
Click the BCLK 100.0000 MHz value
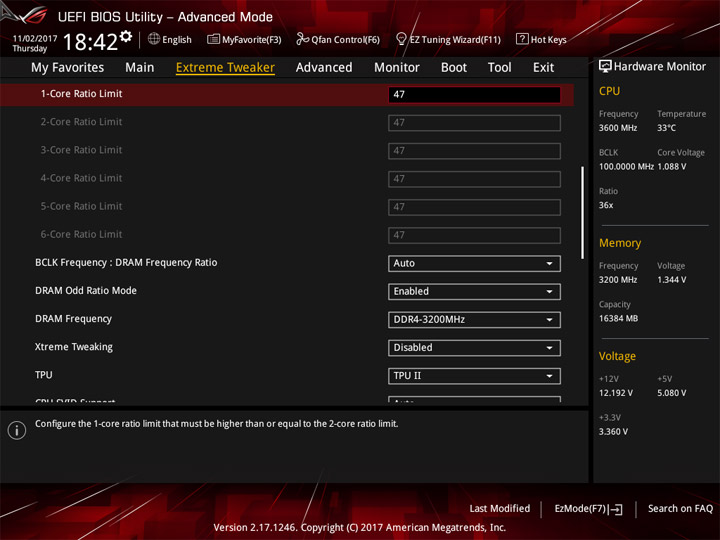point(626,167)
